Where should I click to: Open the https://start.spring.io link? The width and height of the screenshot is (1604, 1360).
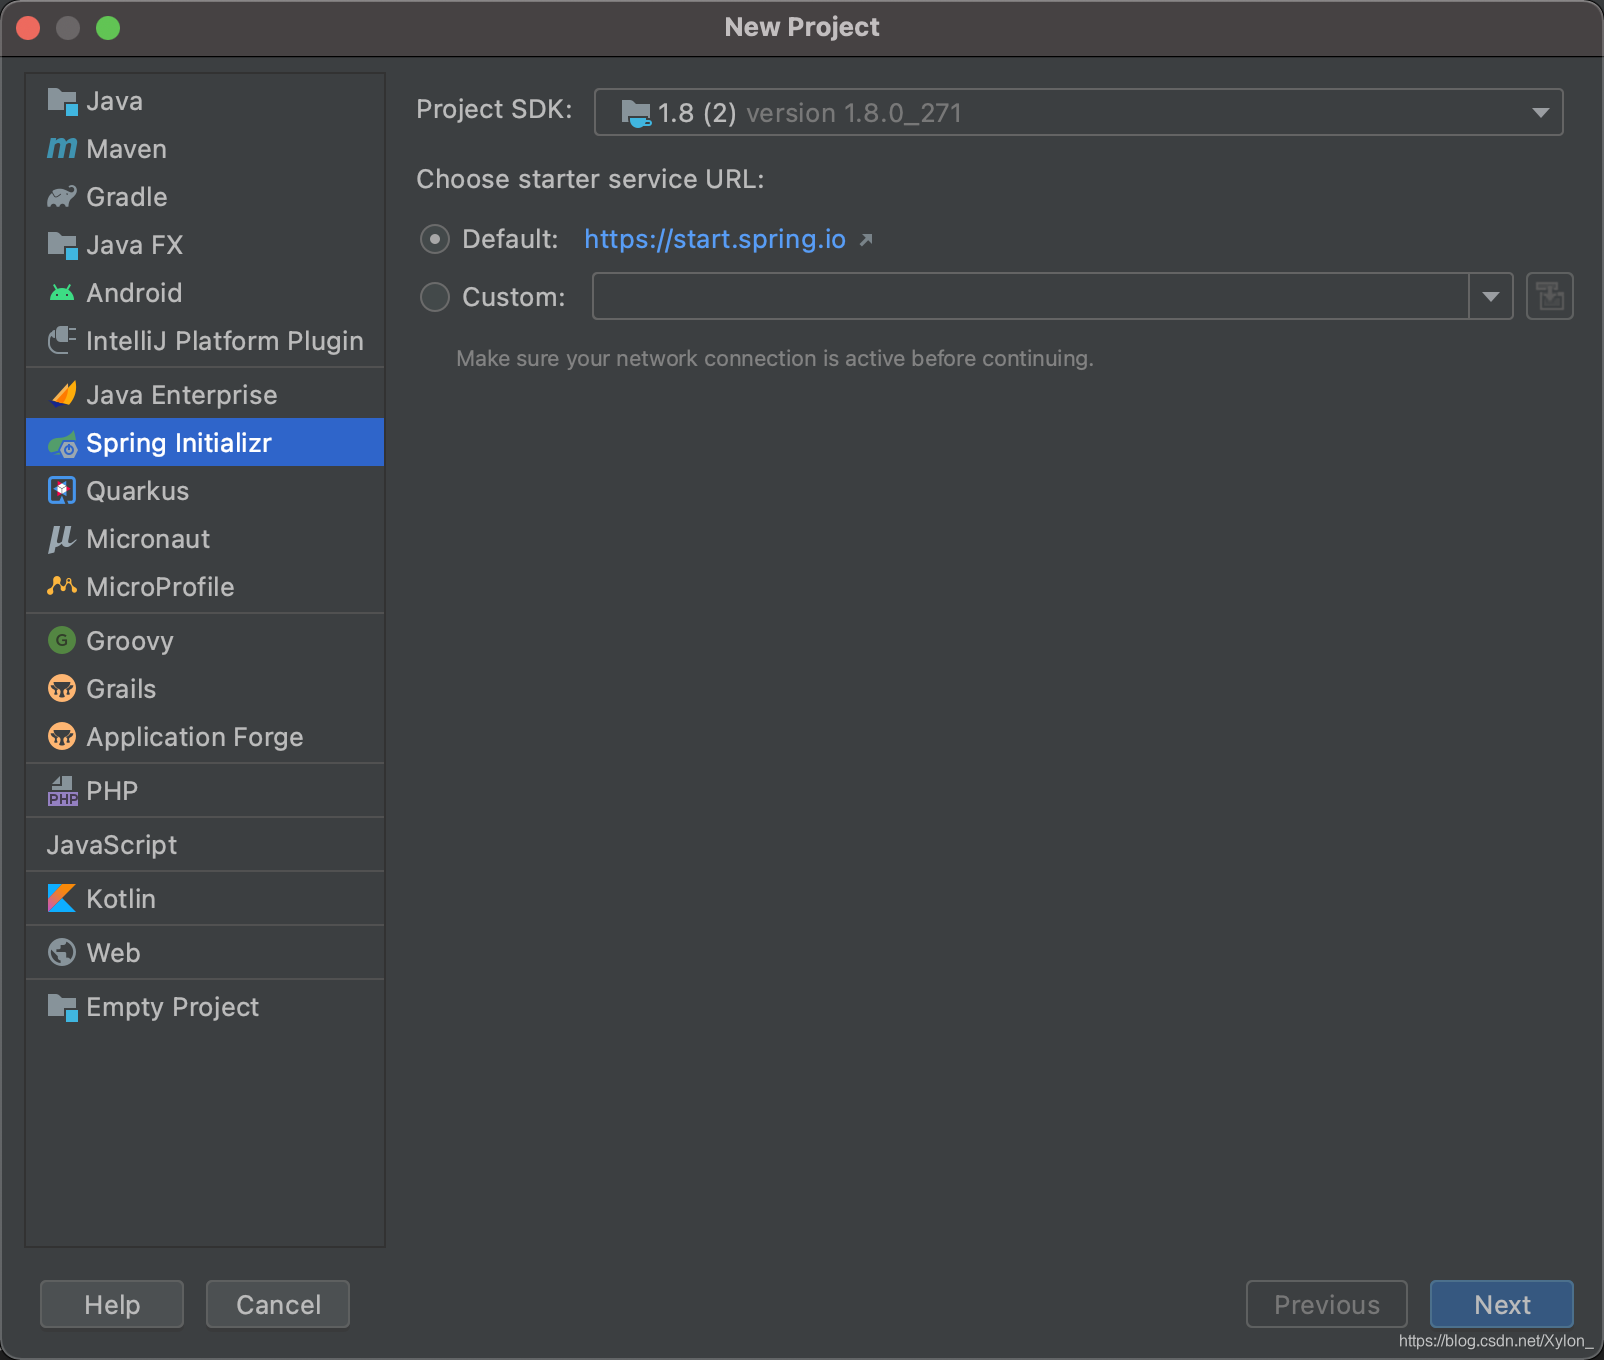point(714,239)
